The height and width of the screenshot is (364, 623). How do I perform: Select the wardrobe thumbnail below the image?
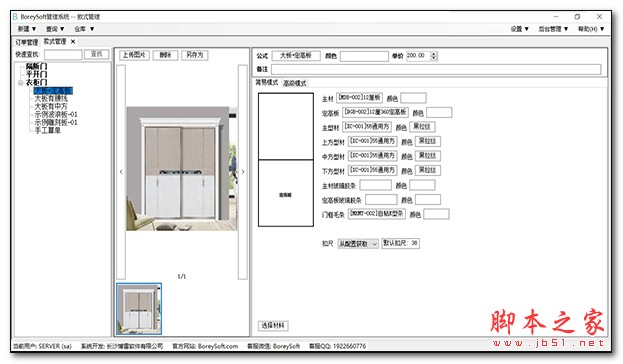click(x=139, y=309)
